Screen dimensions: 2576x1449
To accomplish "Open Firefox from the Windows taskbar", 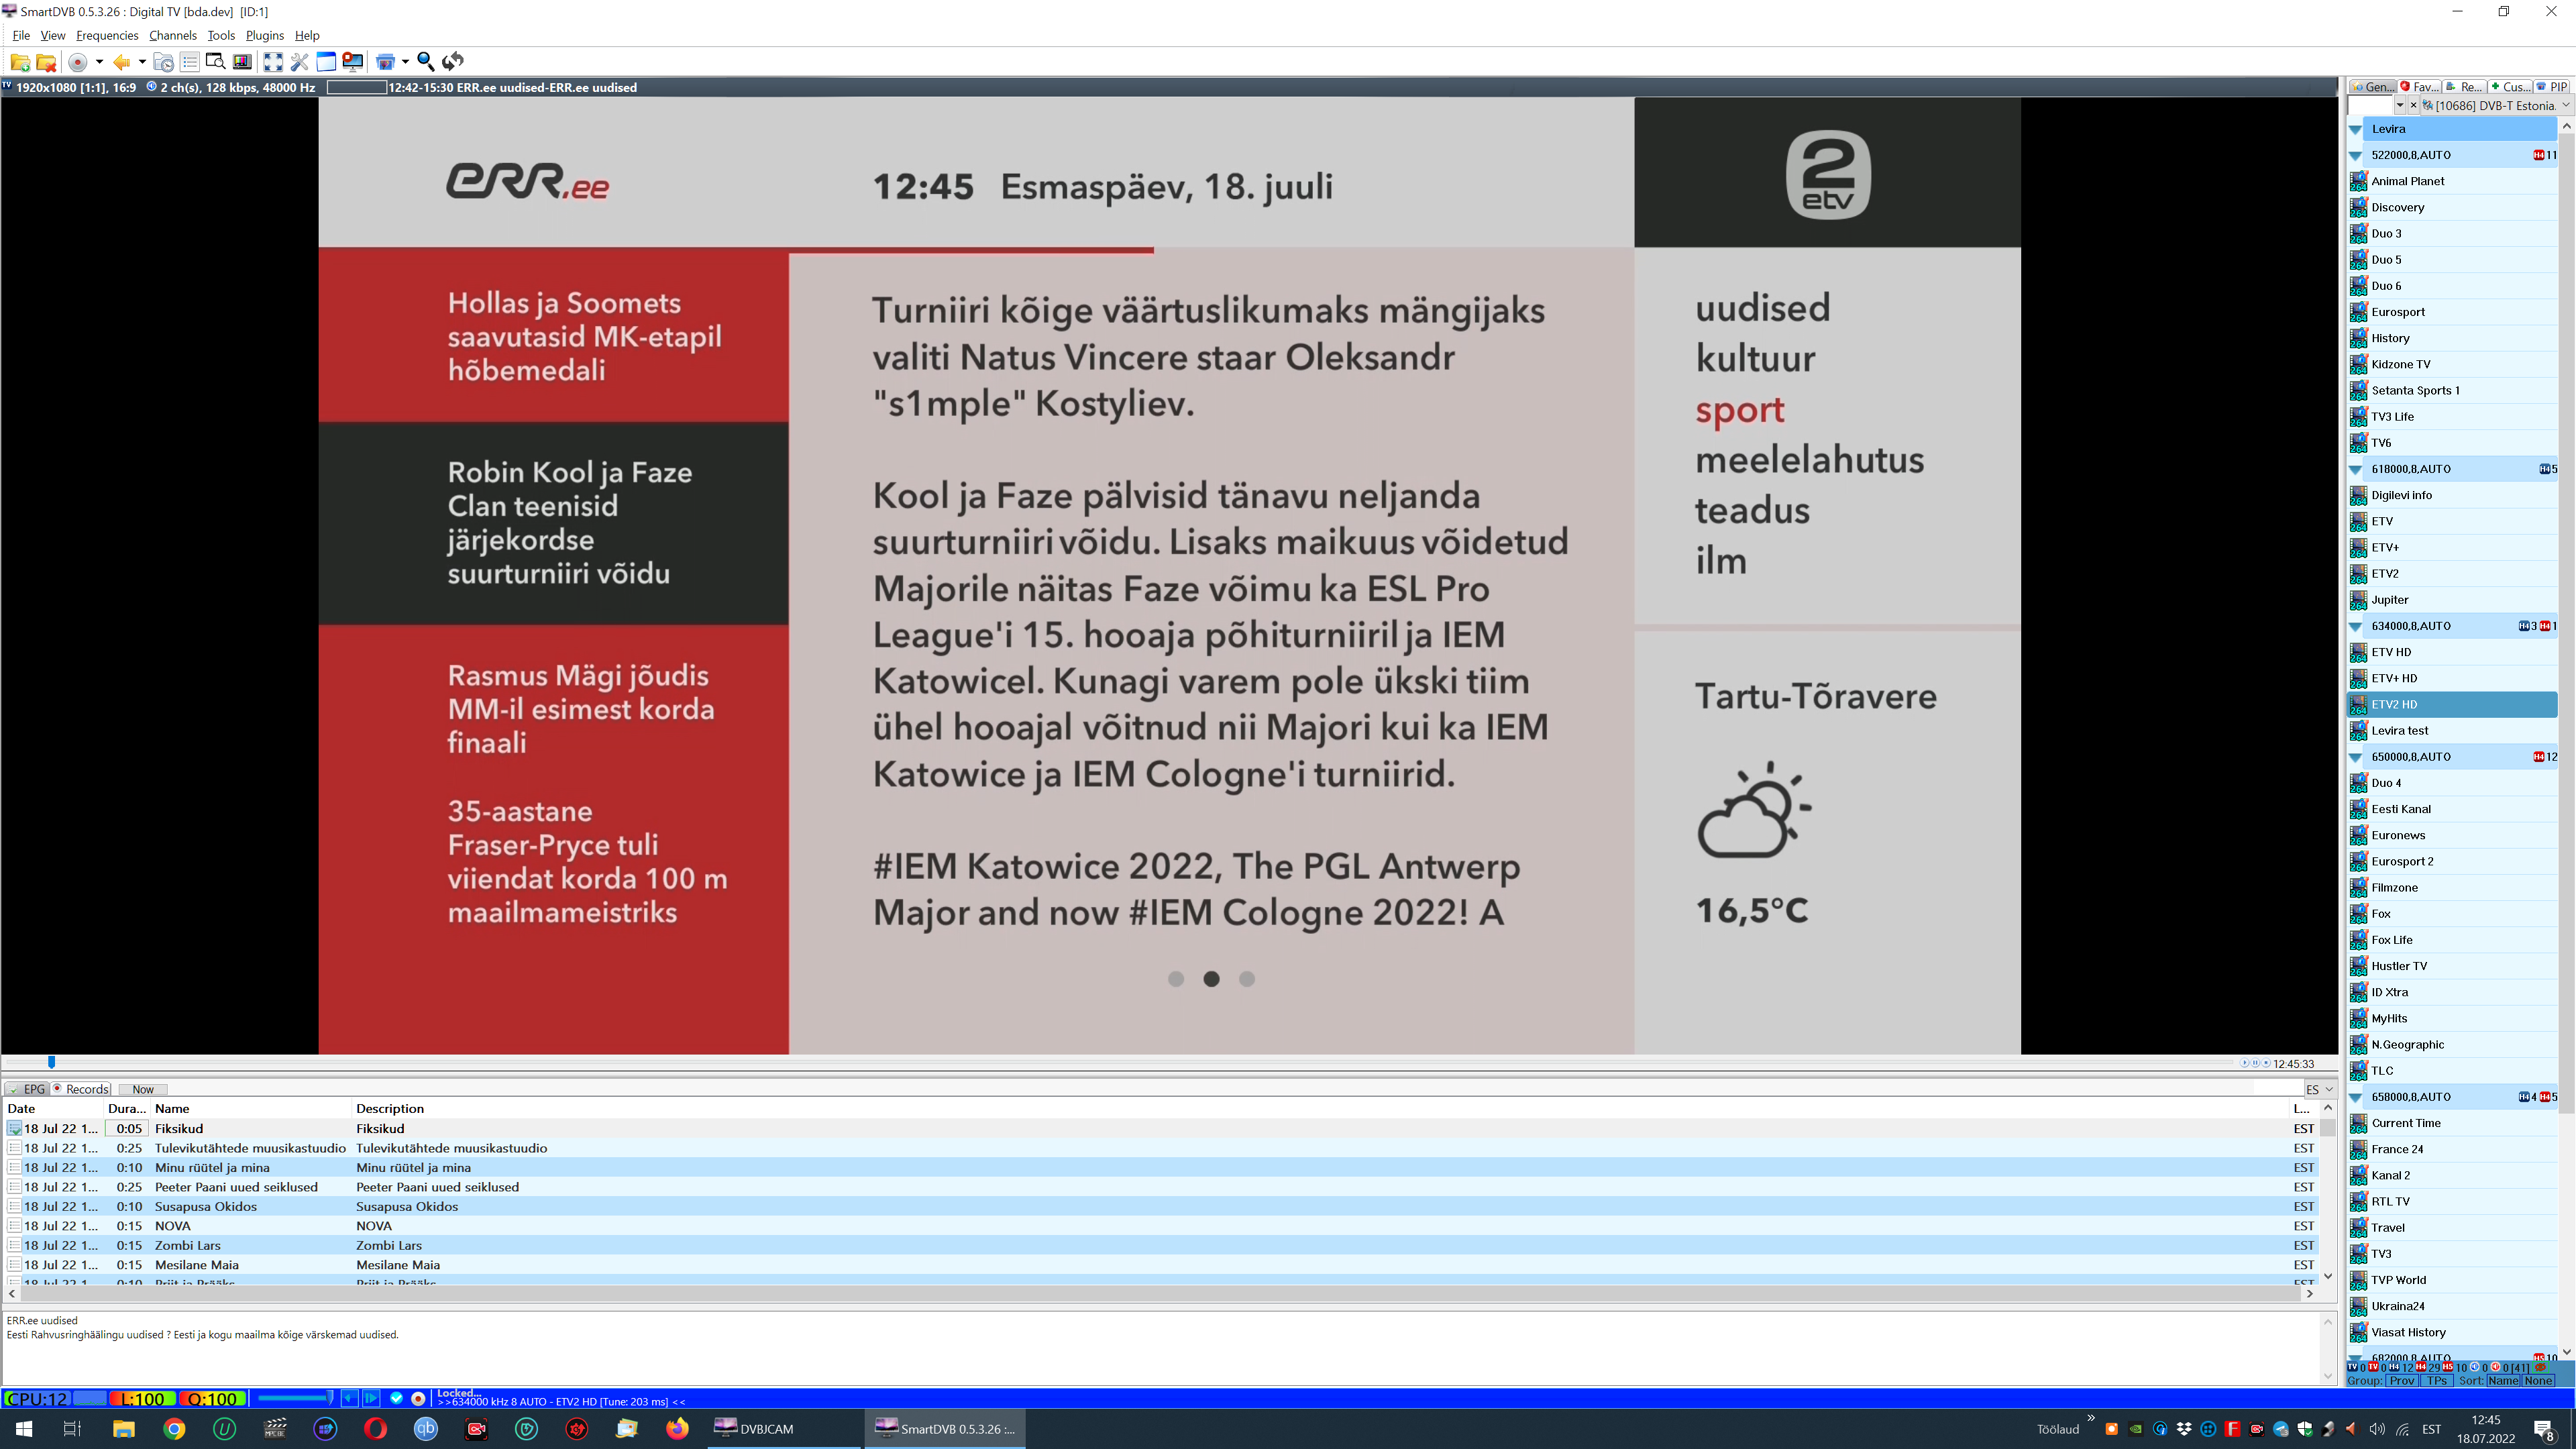I will [x=677, y=1428].
